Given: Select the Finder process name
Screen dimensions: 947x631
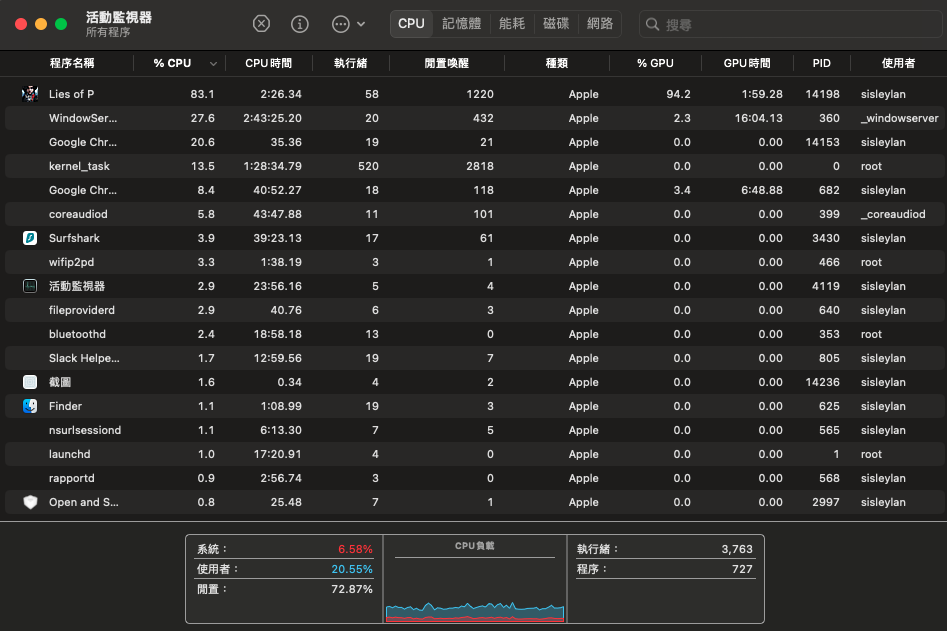Looking at the screenshot, I should point(65,406).
